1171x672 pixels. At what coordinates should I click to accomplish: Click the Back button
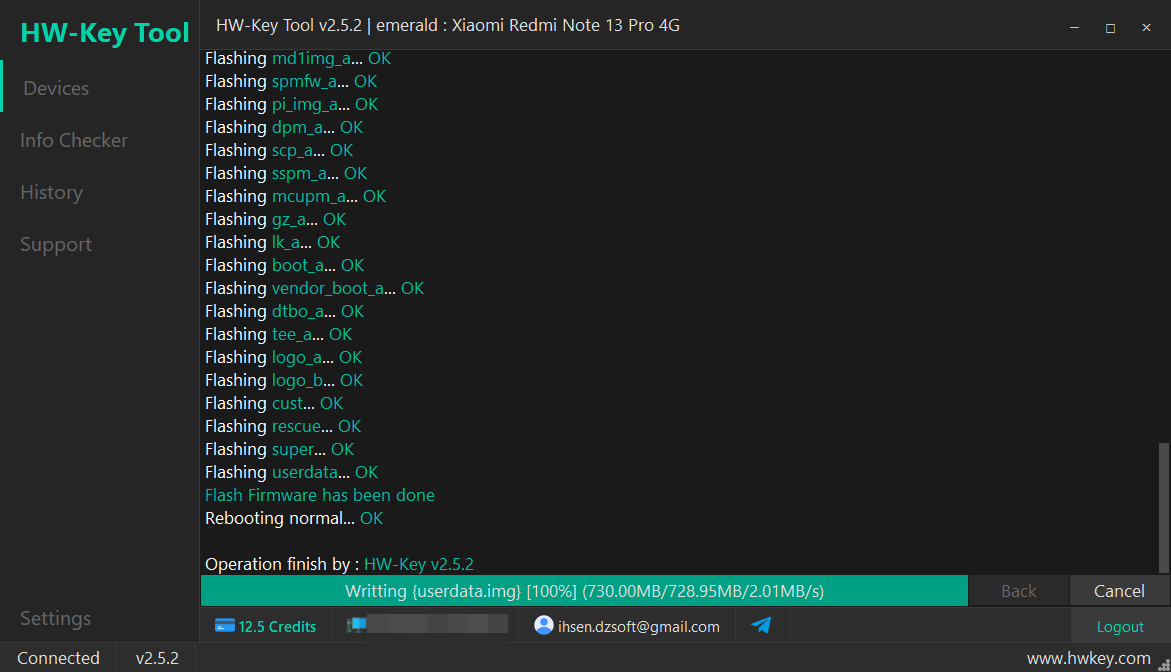click(1019, 591)
